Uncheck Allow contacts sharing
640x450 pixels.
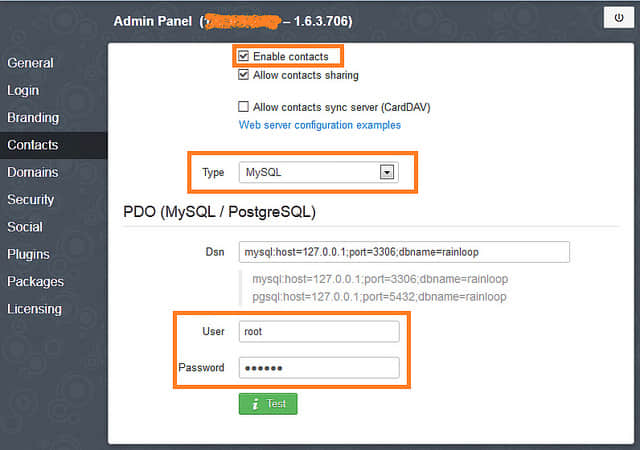point(243,75)
